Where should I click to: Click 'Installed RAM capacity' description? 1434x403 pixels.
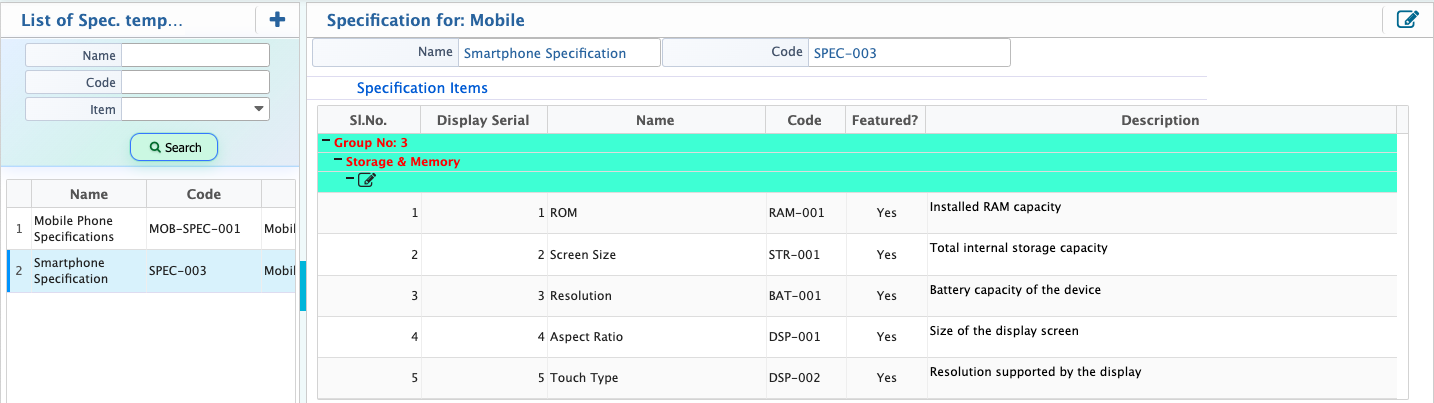tap(995, 207)
